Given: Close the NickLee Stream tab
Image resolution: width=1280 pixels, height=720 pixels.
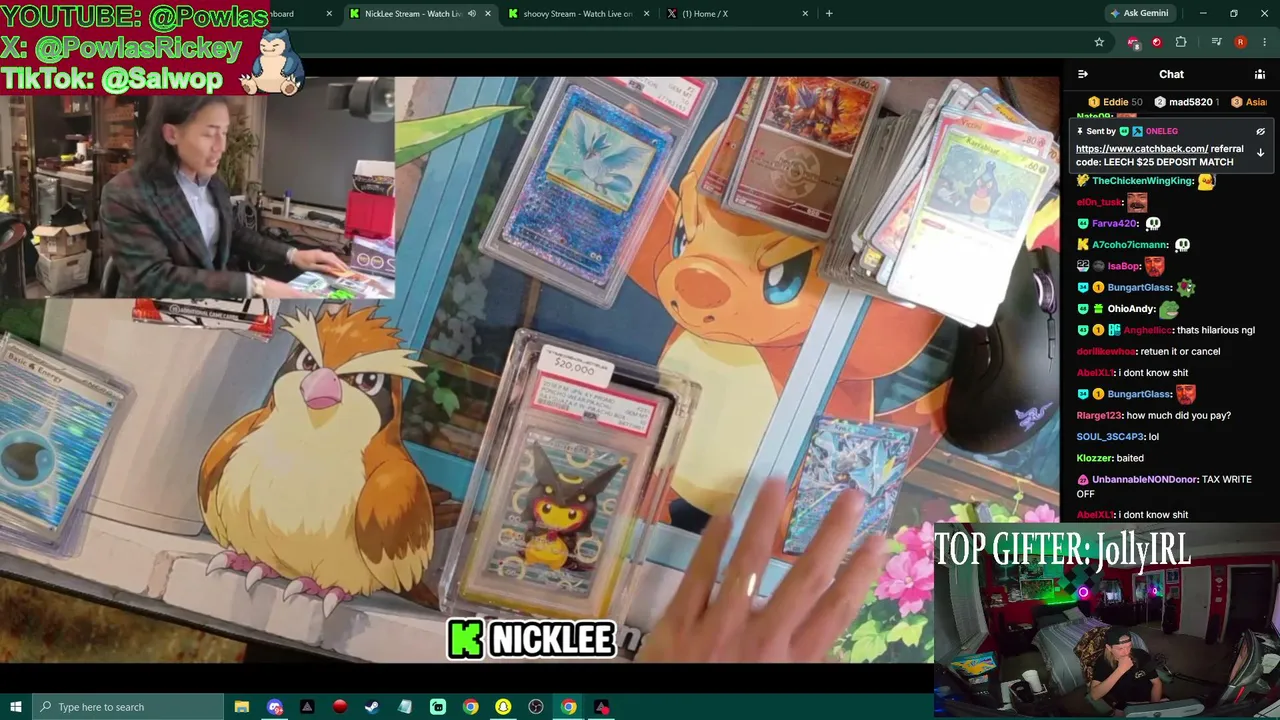Looking at the screenshot, I should point(488,14).
